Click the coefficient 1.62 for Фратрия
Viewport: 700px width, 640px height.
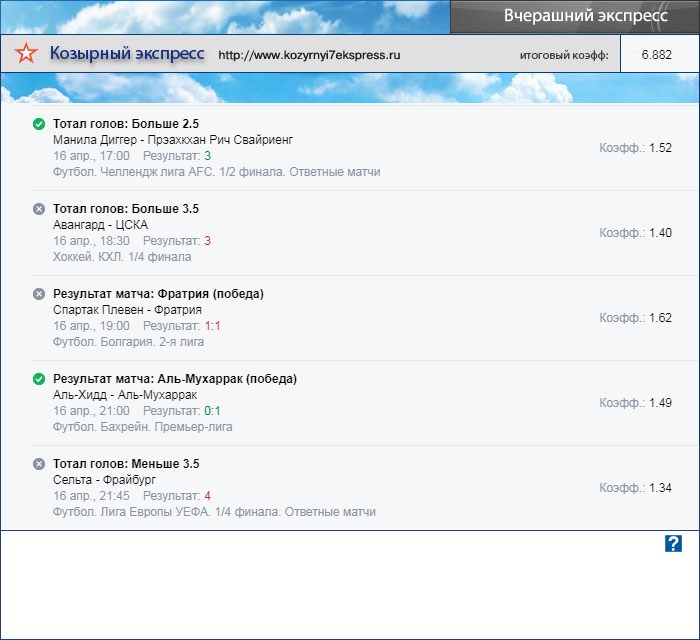tap(660, 317)
